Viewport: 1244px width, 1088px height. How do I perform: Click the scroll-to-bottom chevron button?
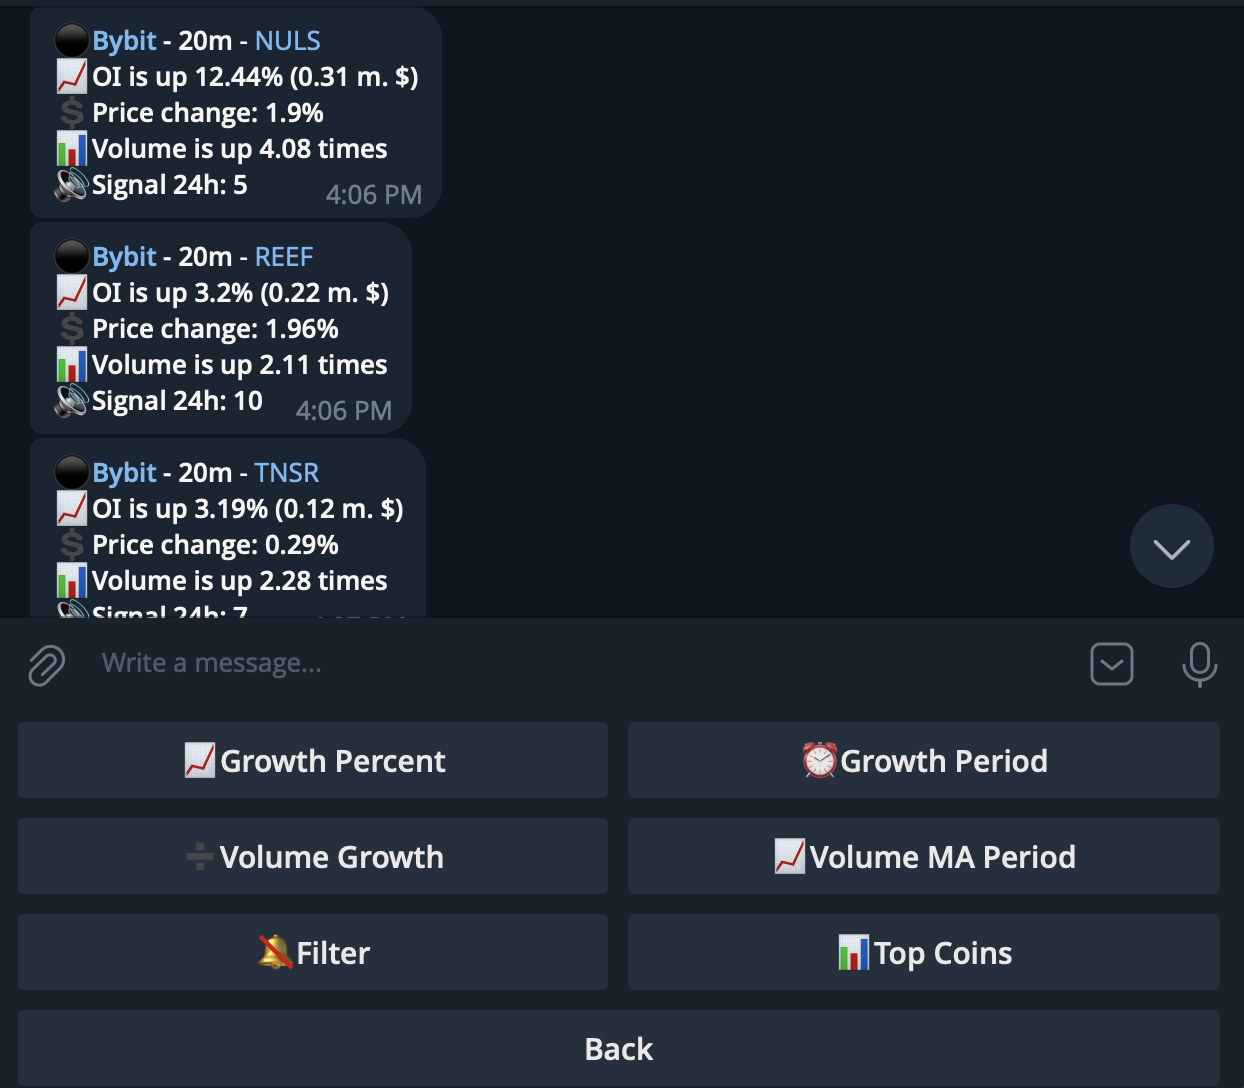(x=1171, y=546)
